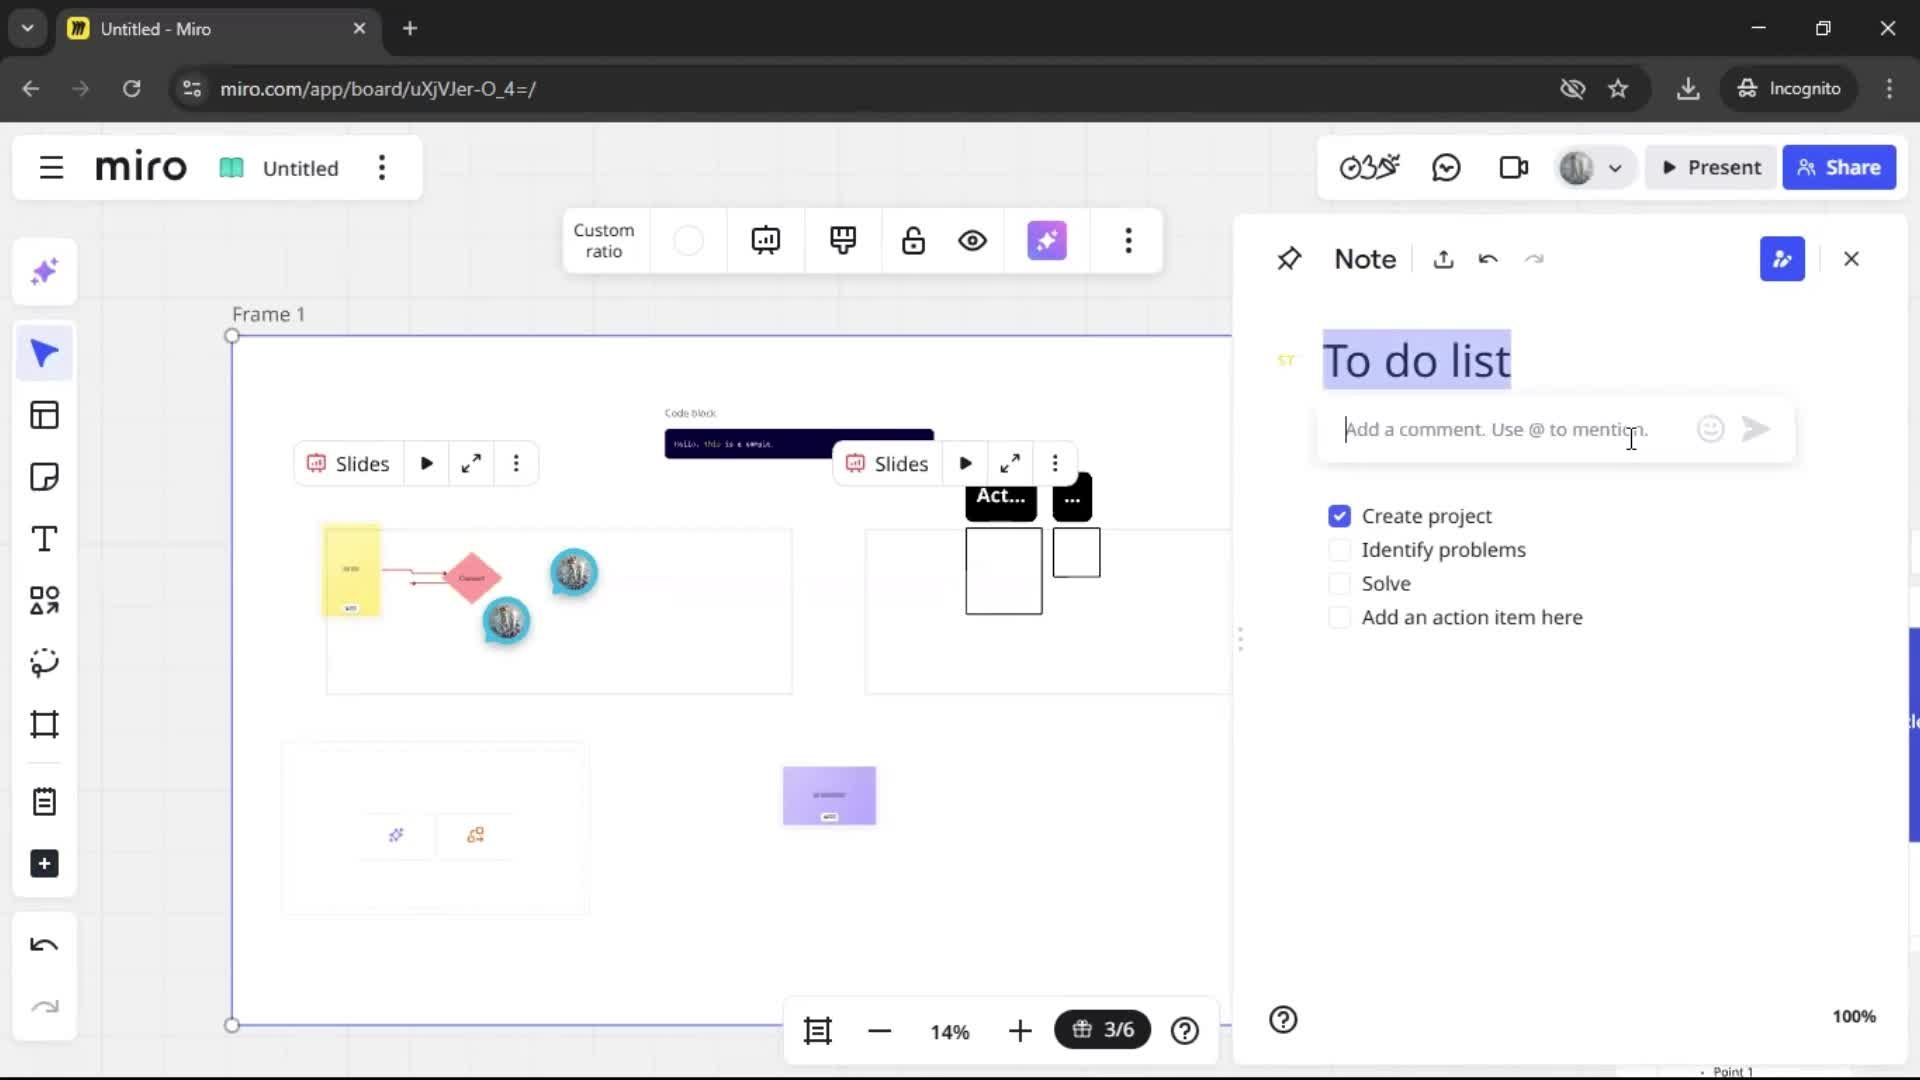Open the main hamburger menu

pos(51,168)
